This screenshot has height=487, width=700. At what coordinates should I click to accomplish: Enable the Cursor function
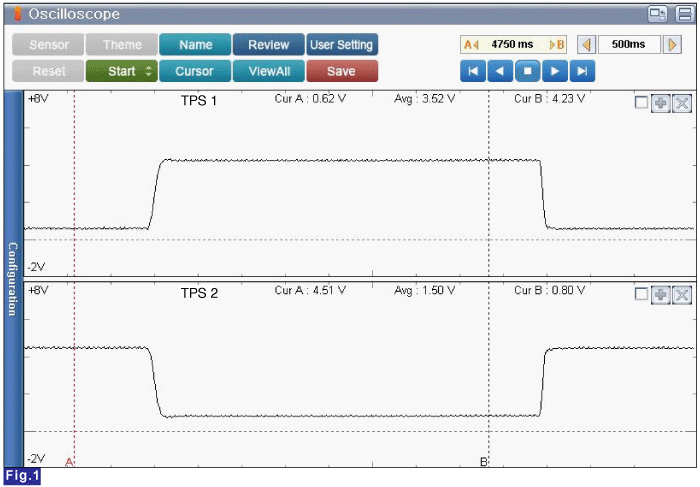(x=196, y=71)
